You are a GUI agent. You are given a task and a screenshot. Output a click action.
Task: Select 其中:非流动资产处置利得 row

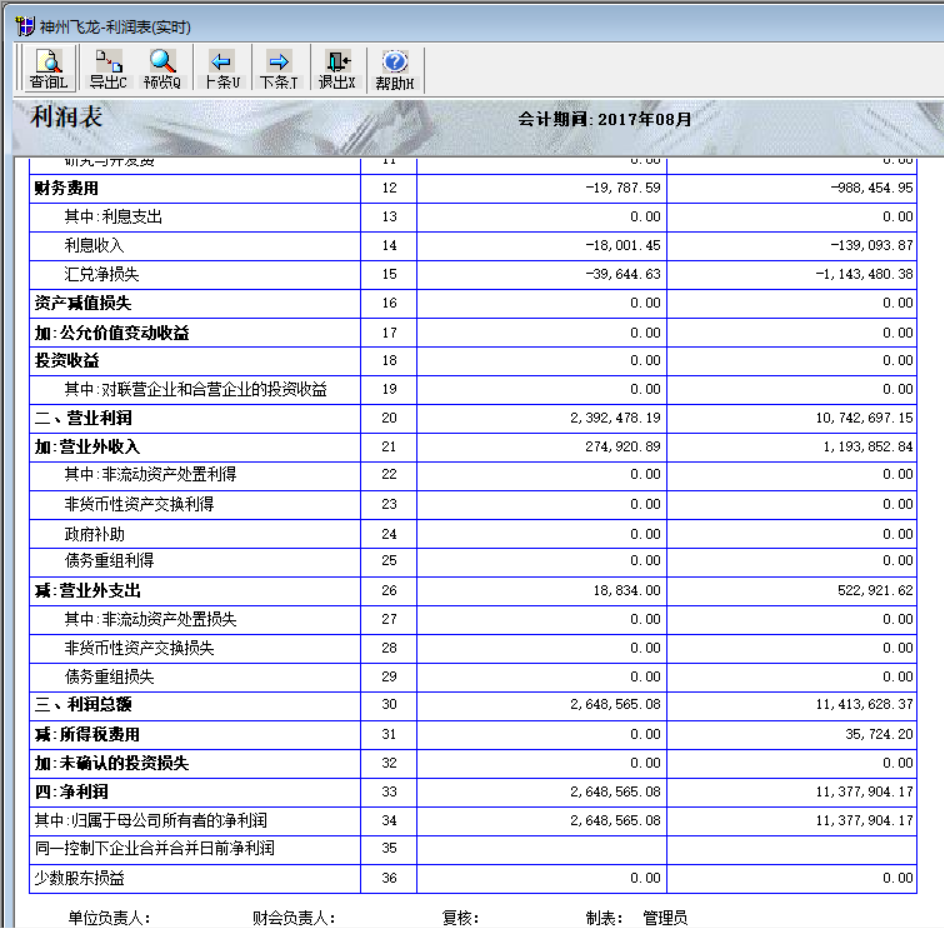[151, 475]
